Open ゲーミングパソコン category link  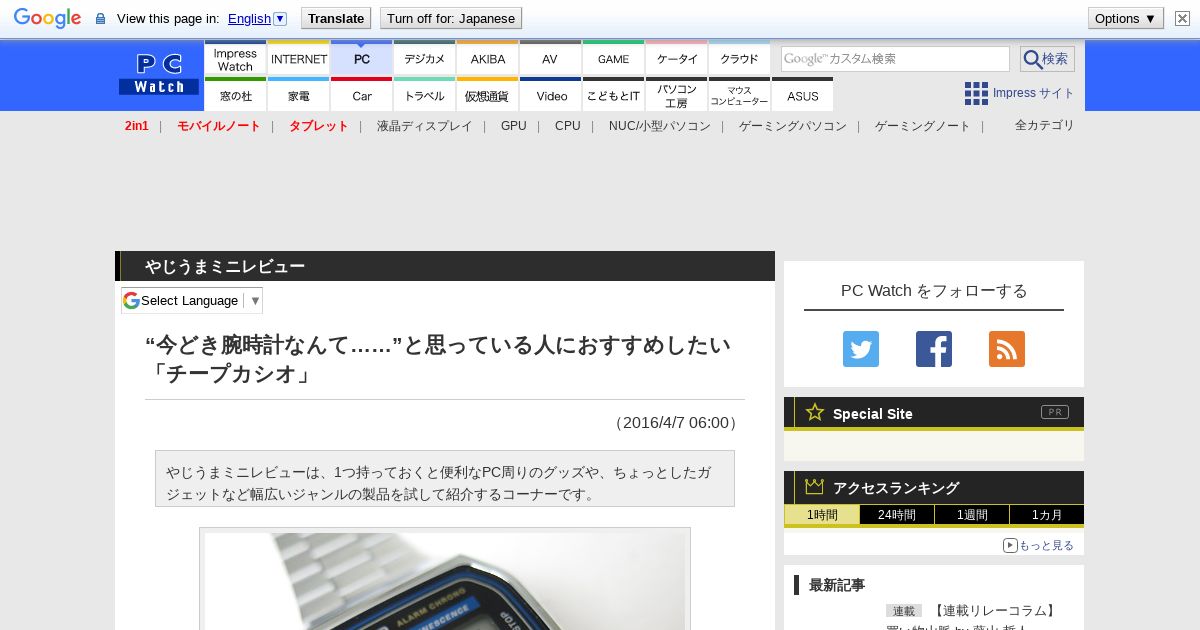tap(793, 126)
